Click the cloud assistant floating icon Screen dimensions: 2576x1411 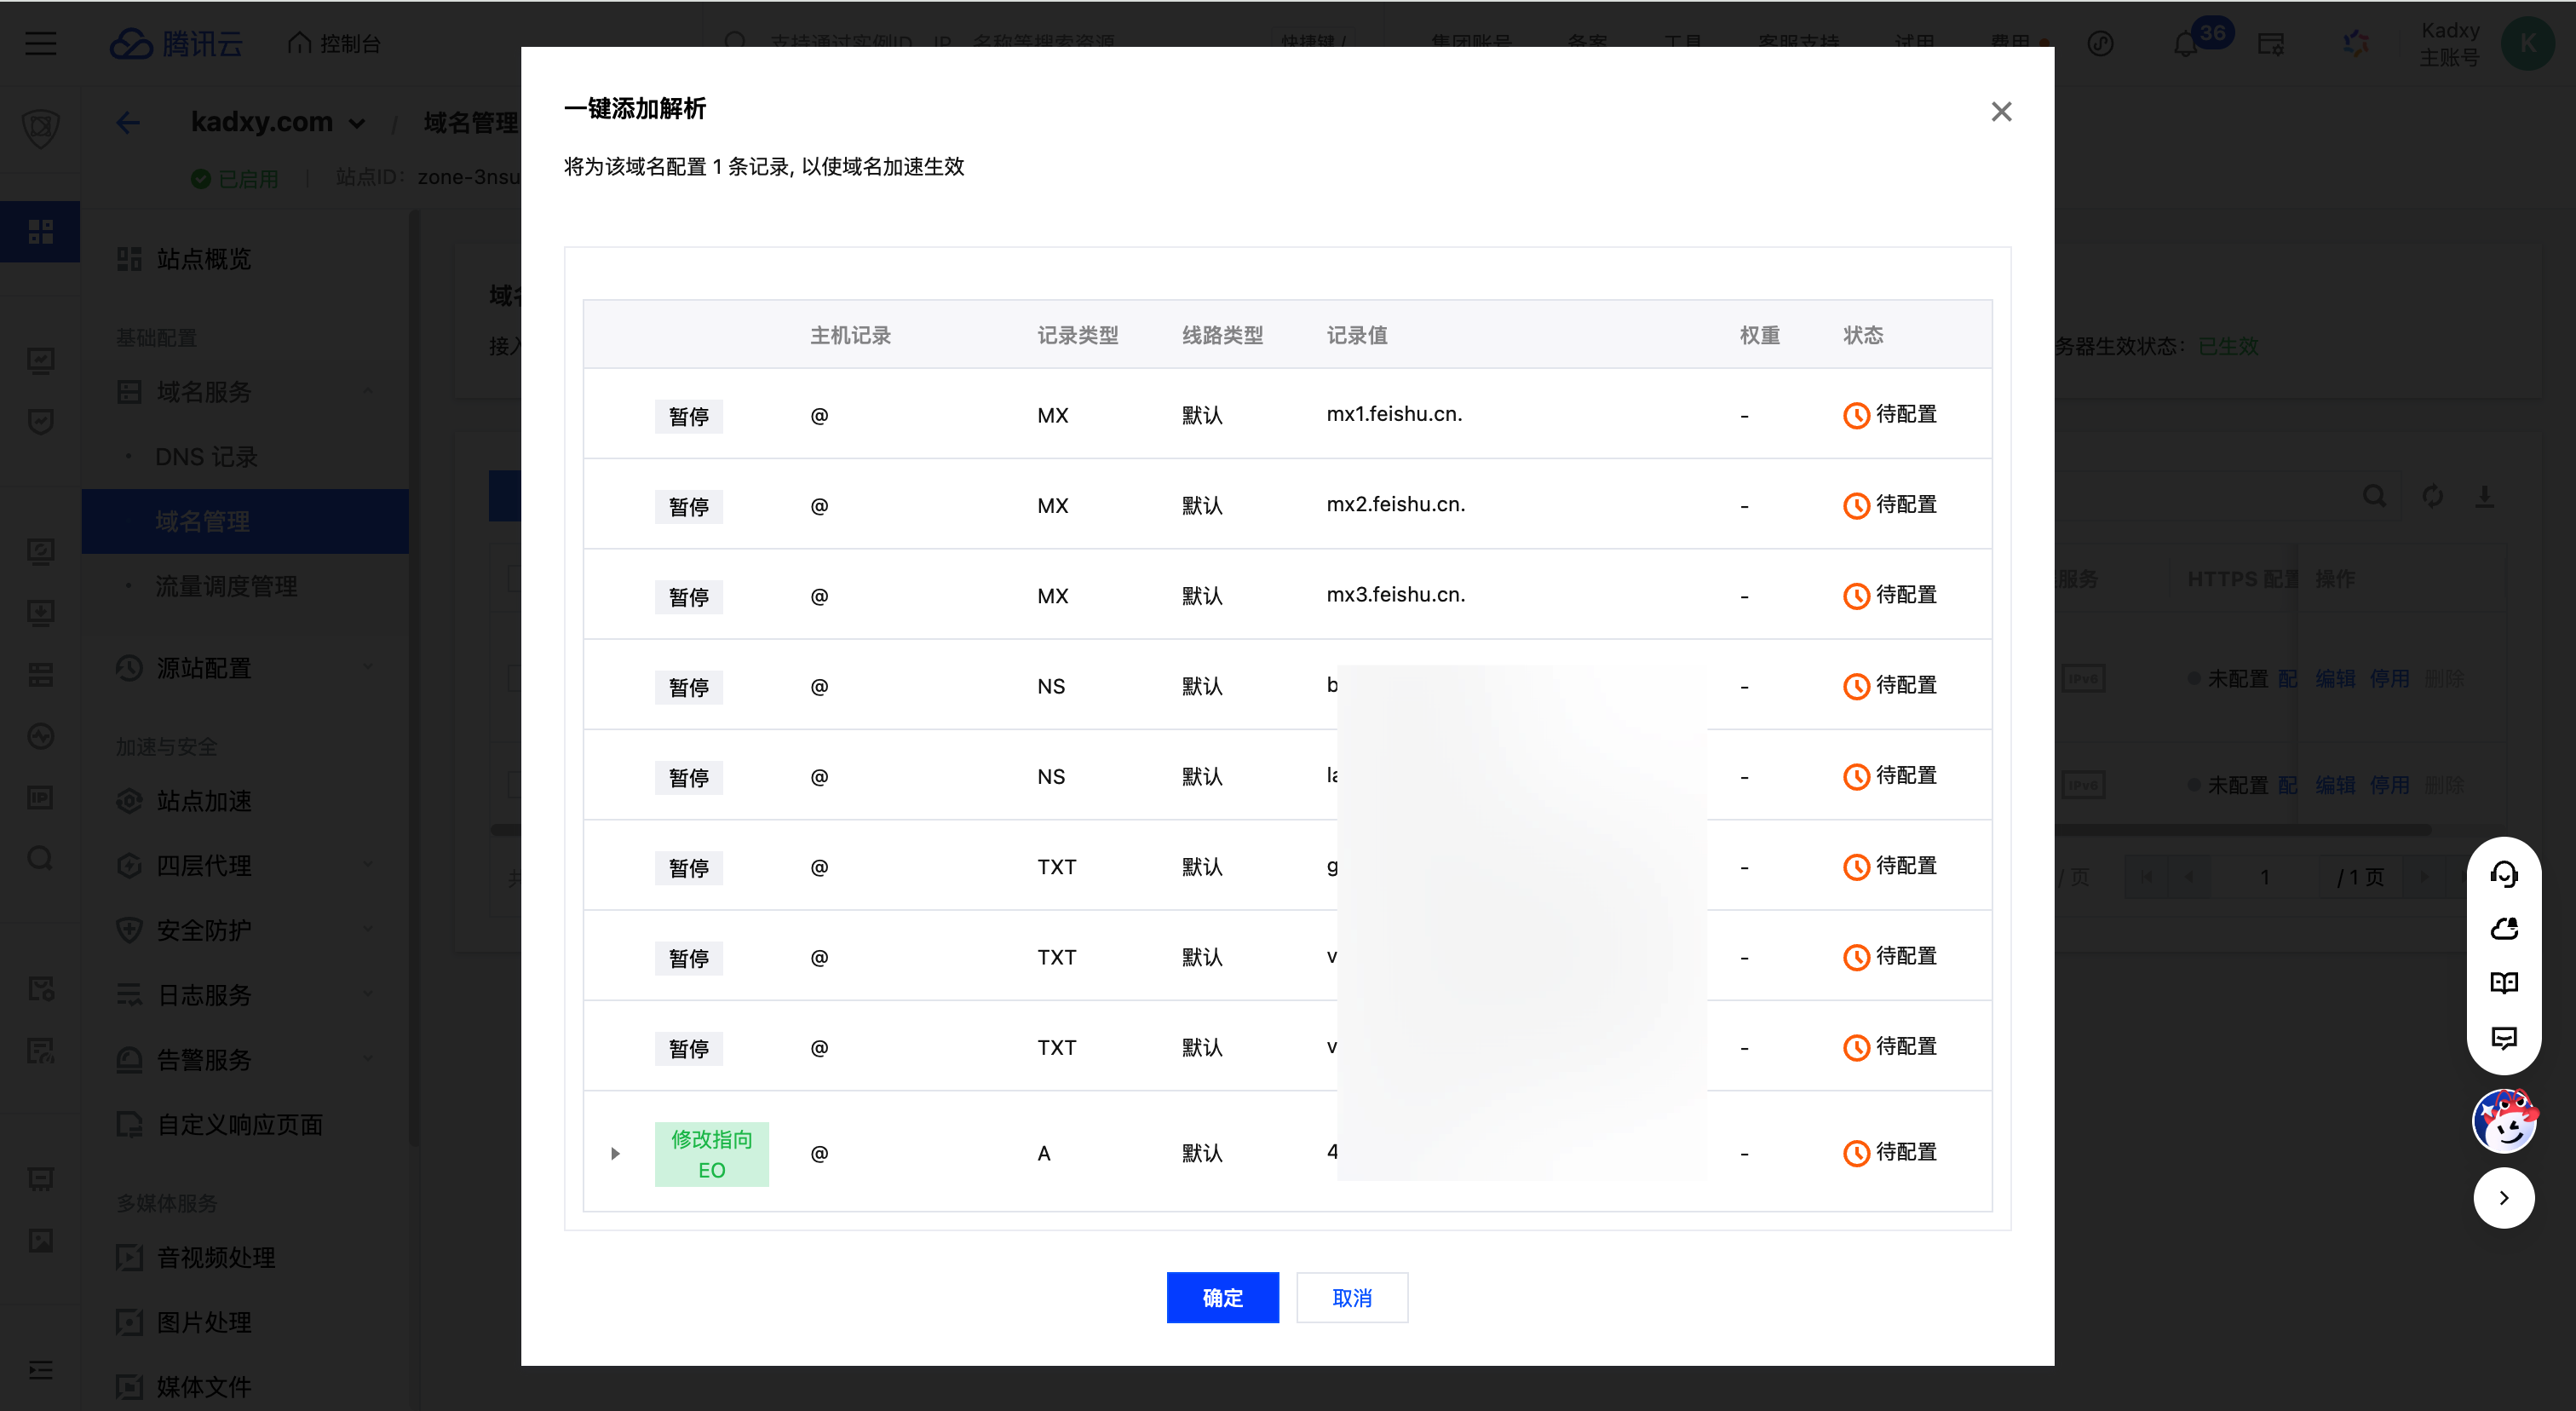pos(2503,928)
